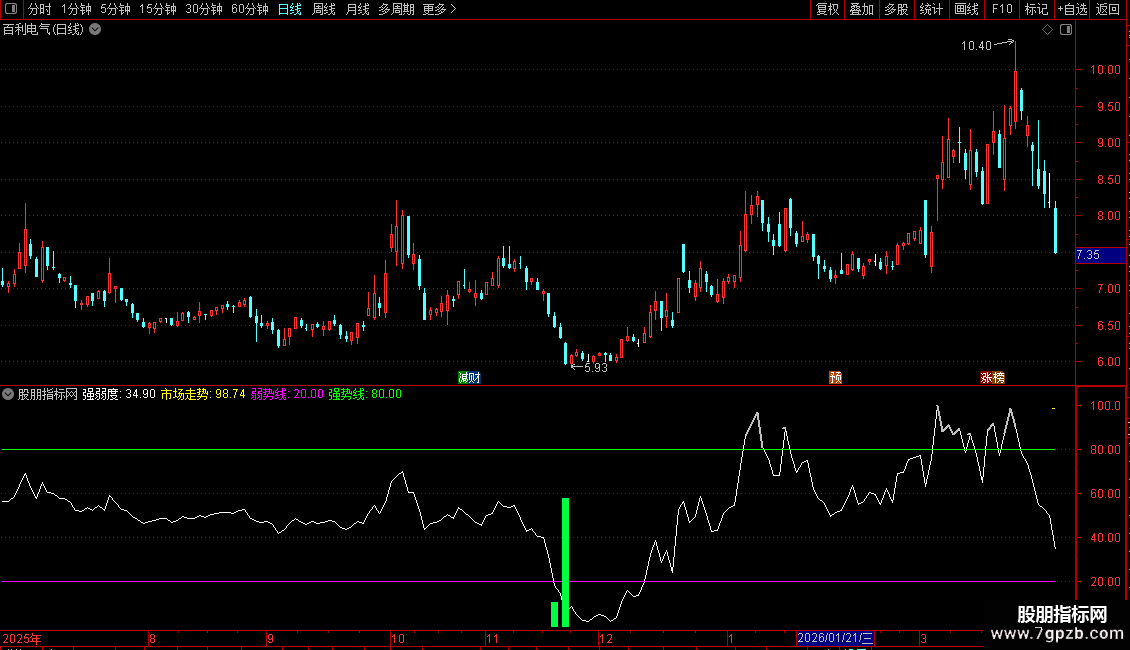Click the 强势线: 80.00 readout
This screenshot has width=1130, height=650.
pyautogui.click(x=365, y=394)
